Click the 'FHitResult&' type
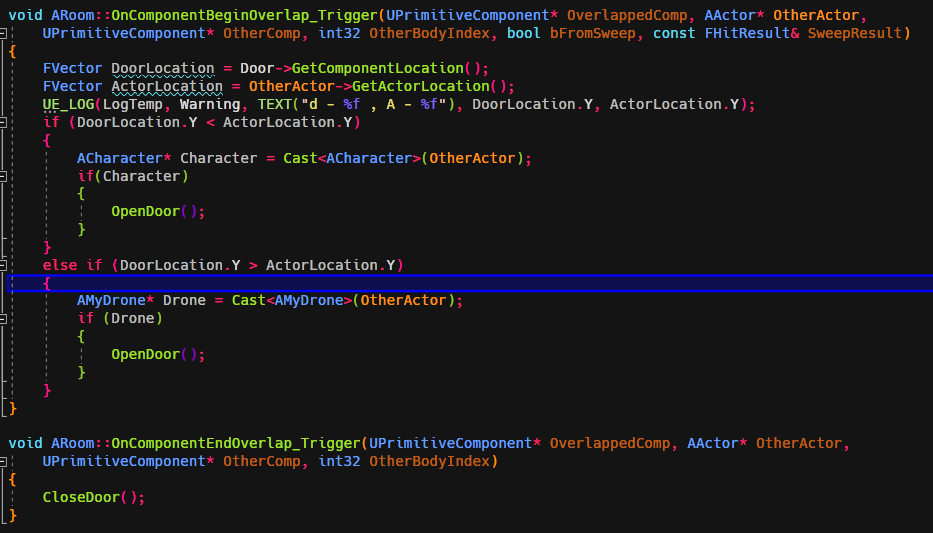933x533 pixels. pyautogui.click(x=752, y=33)
